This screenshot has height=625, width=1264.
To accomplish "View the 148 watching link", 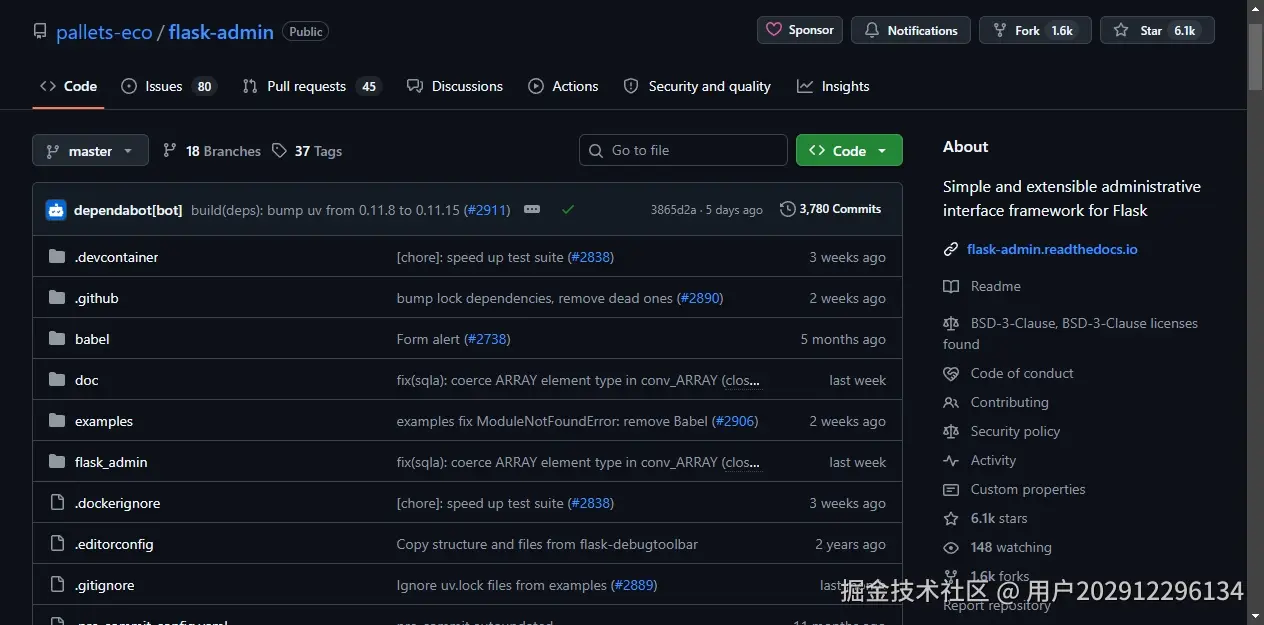I will pos(1011,547).
